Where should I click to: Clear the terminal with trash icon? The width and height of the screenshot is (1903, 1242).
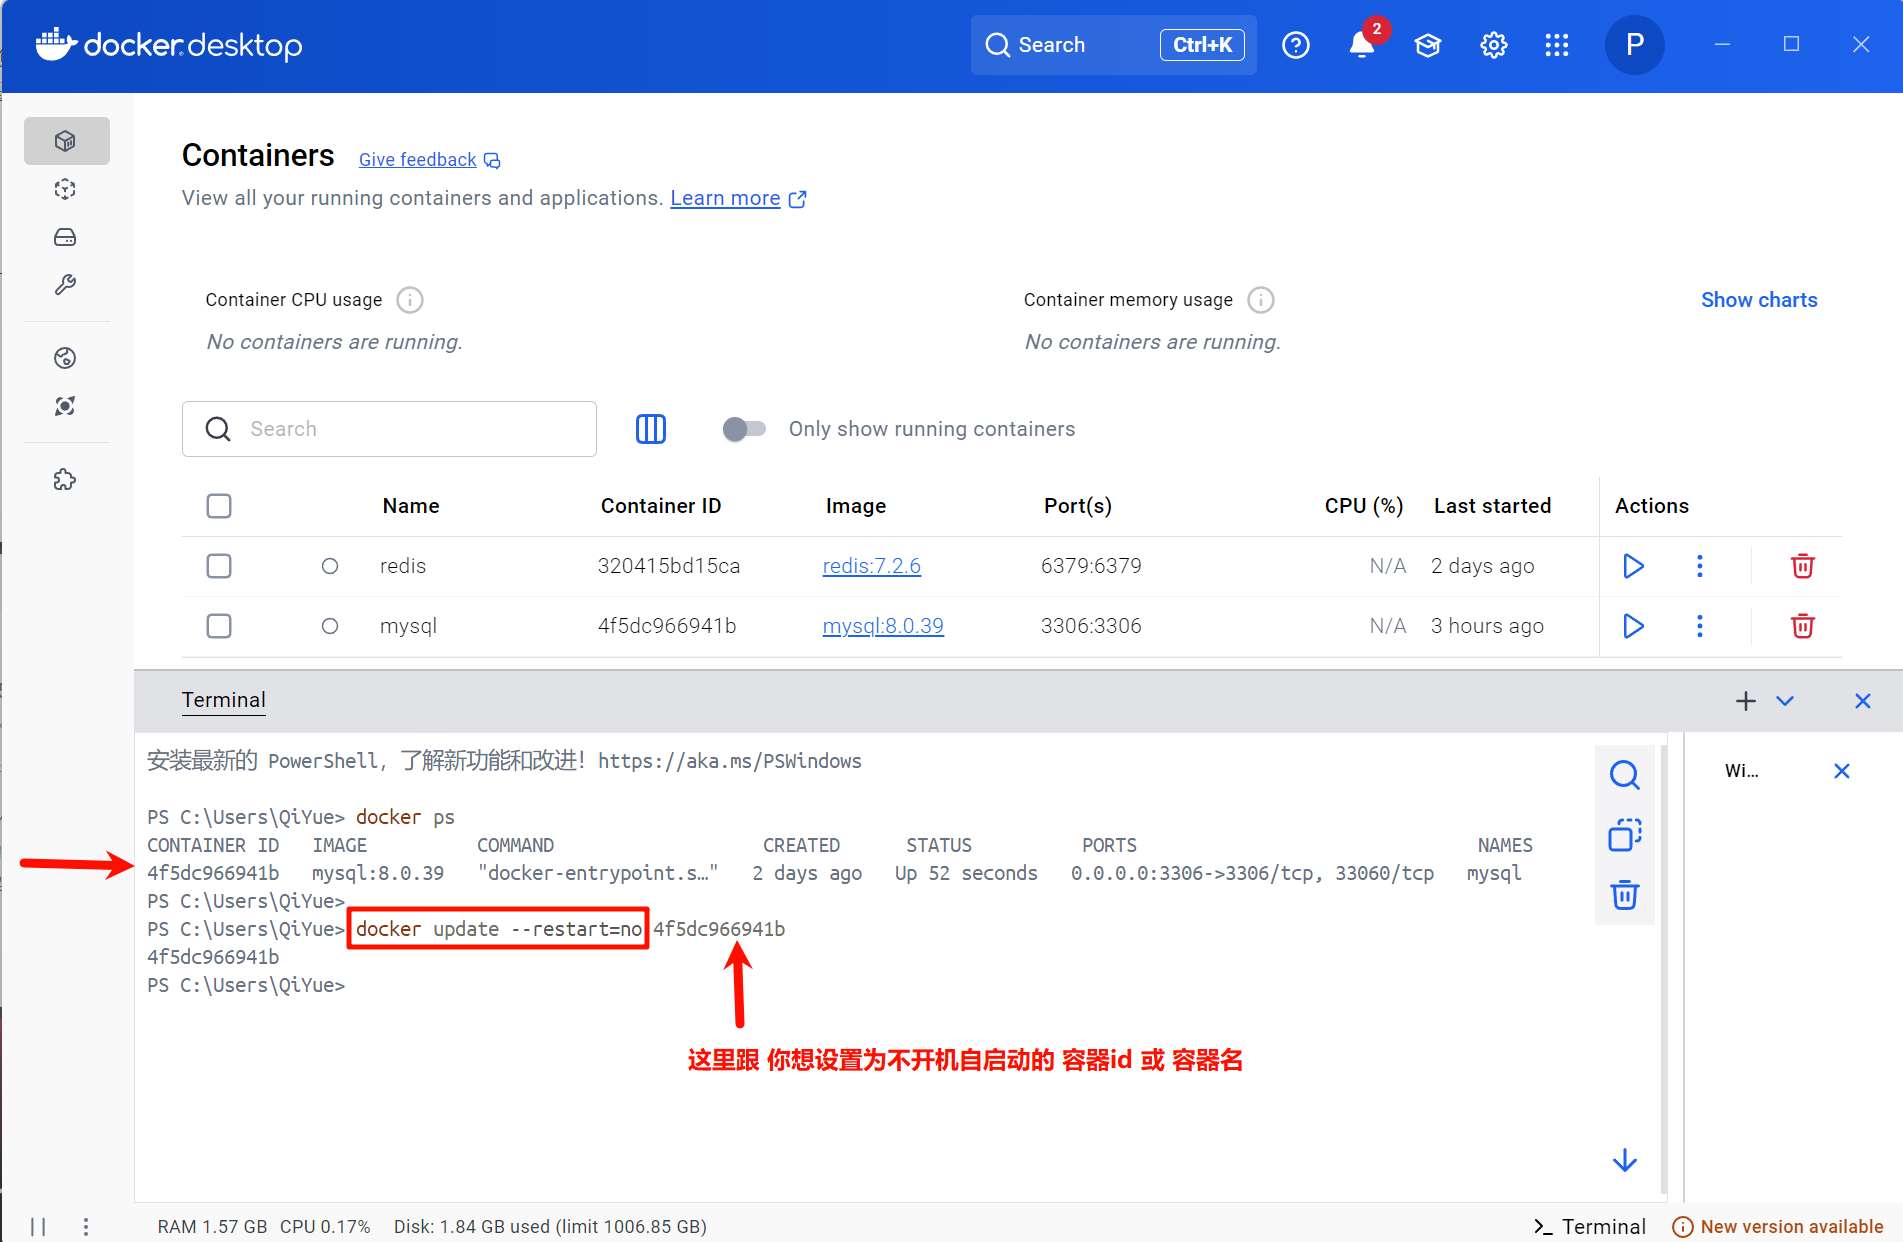click(1625, 895)
